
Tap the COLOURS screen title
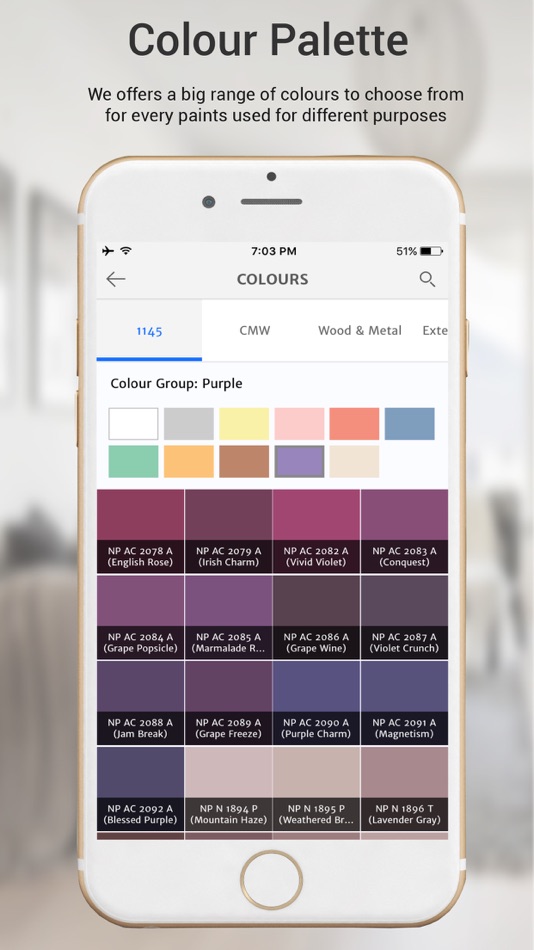pos(272,279)
